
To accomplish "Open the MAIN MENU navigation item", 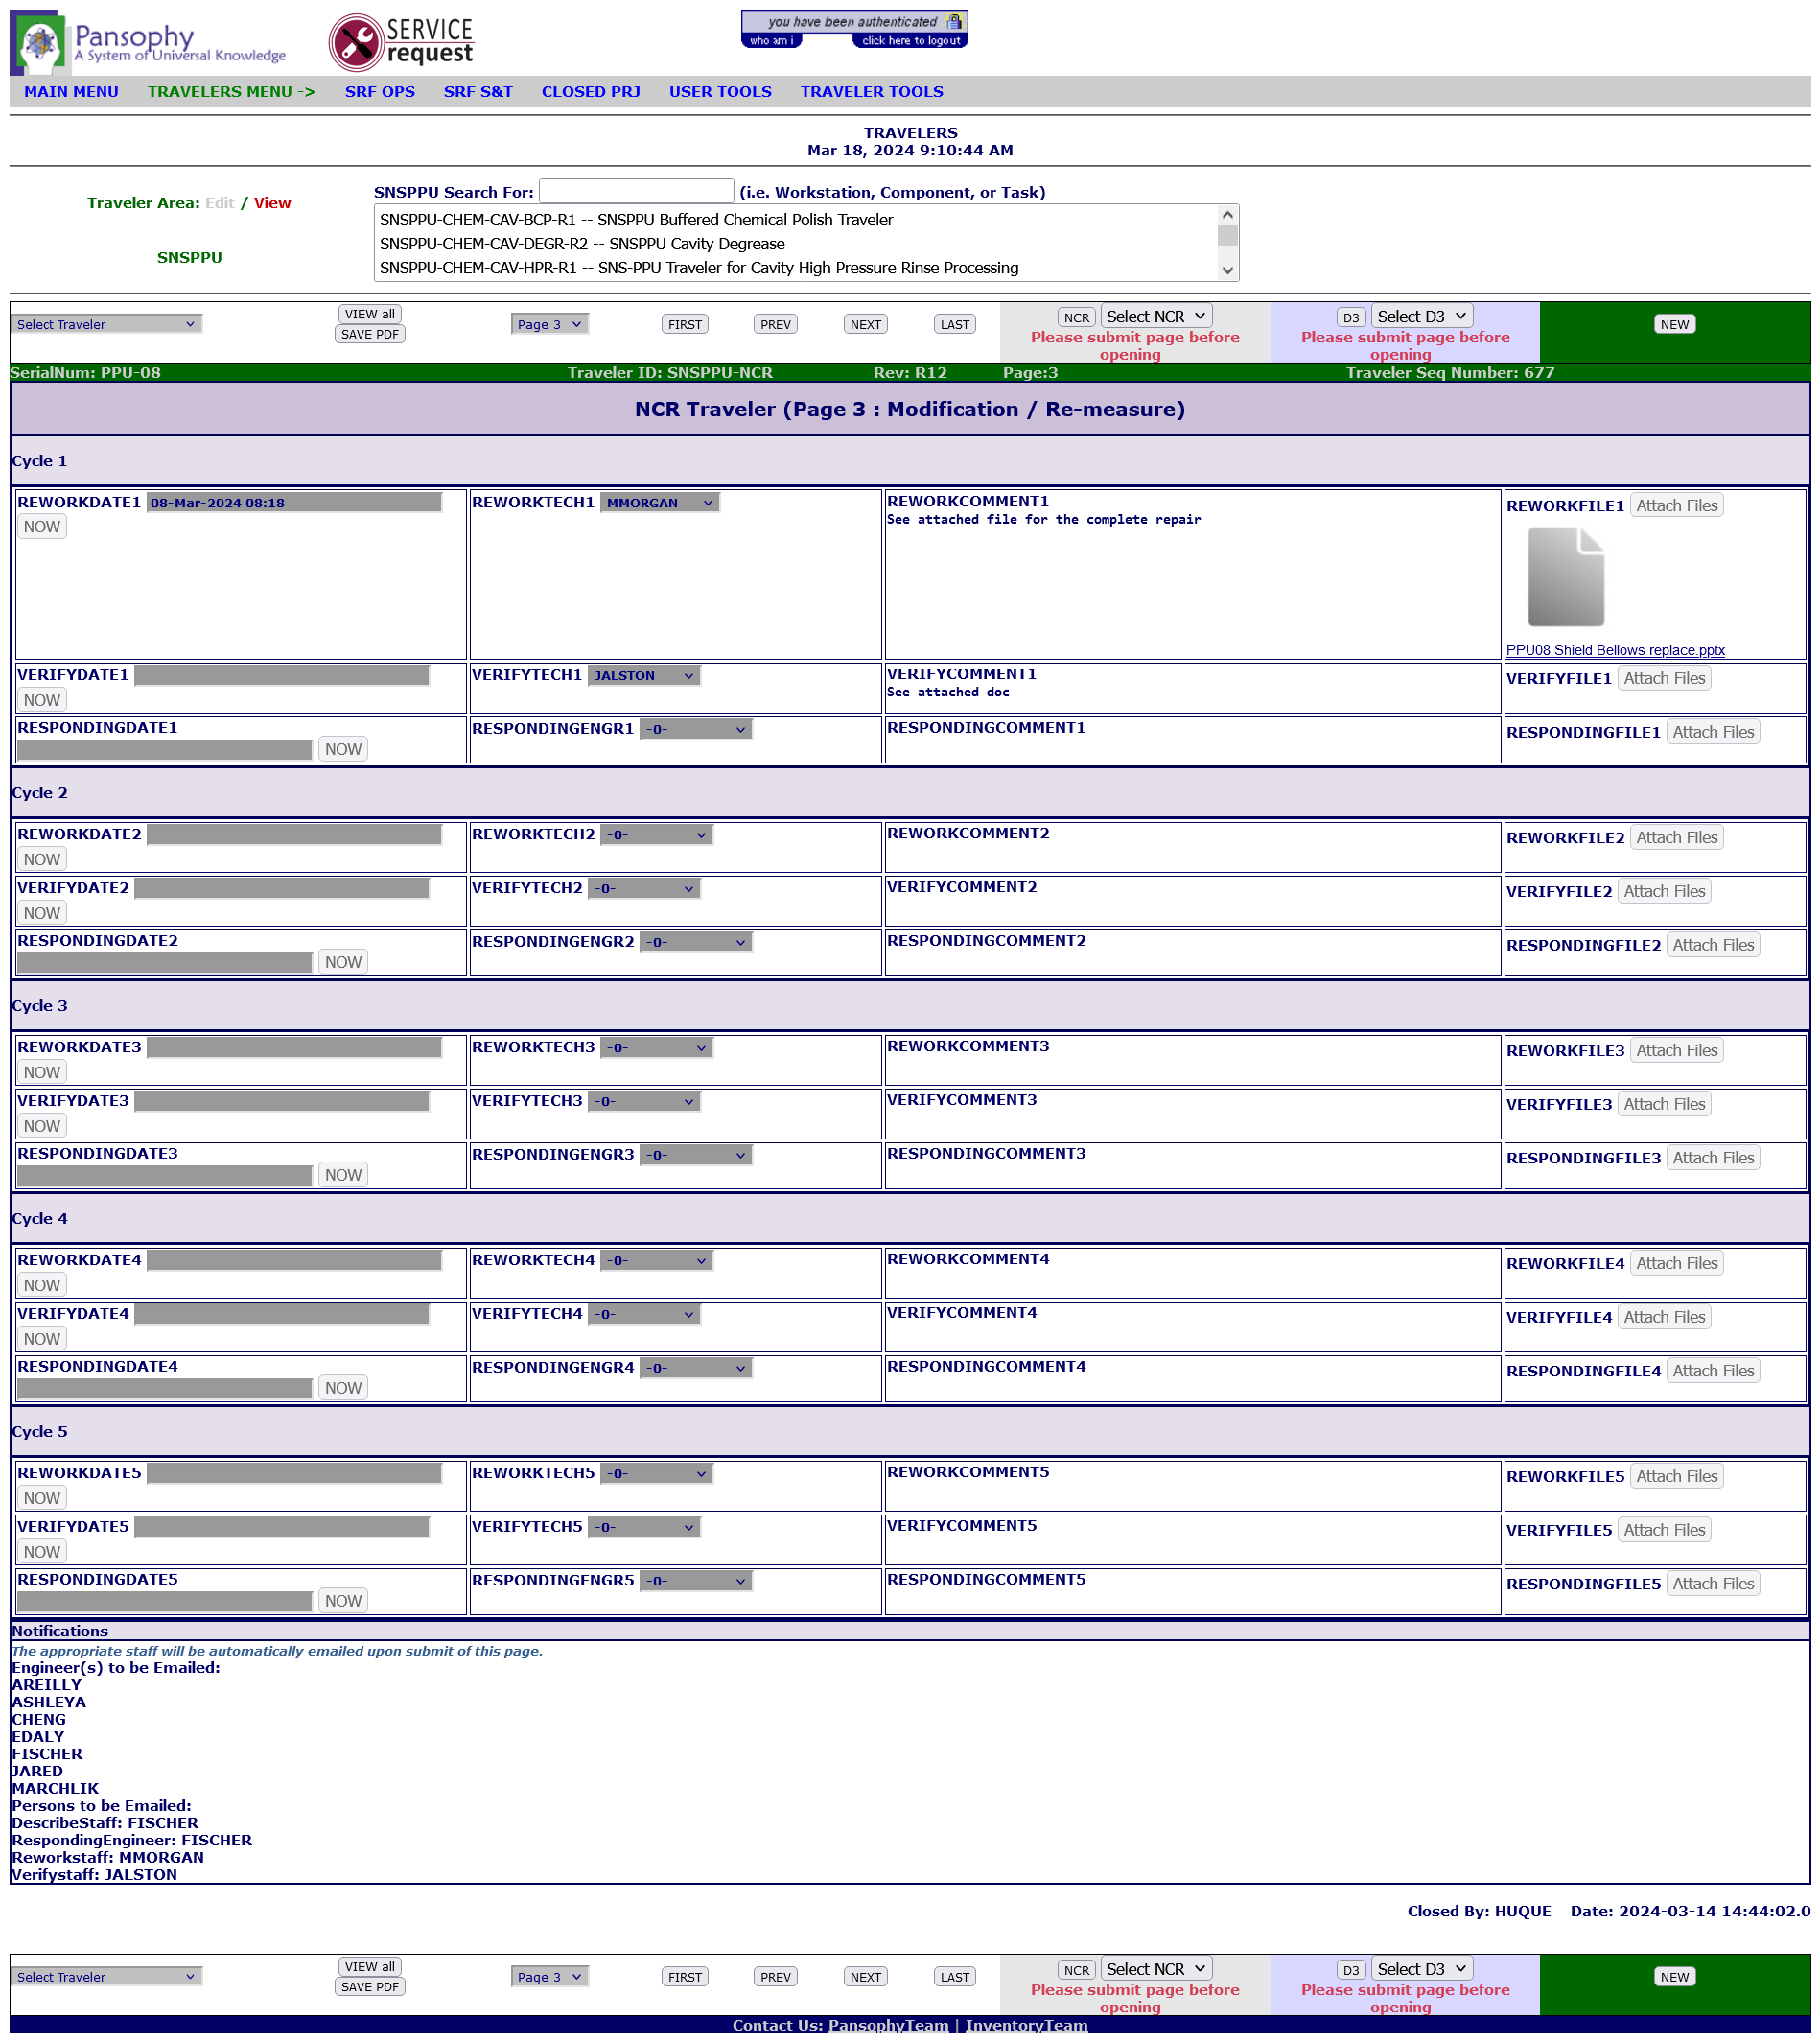I will tap(71, 92).
